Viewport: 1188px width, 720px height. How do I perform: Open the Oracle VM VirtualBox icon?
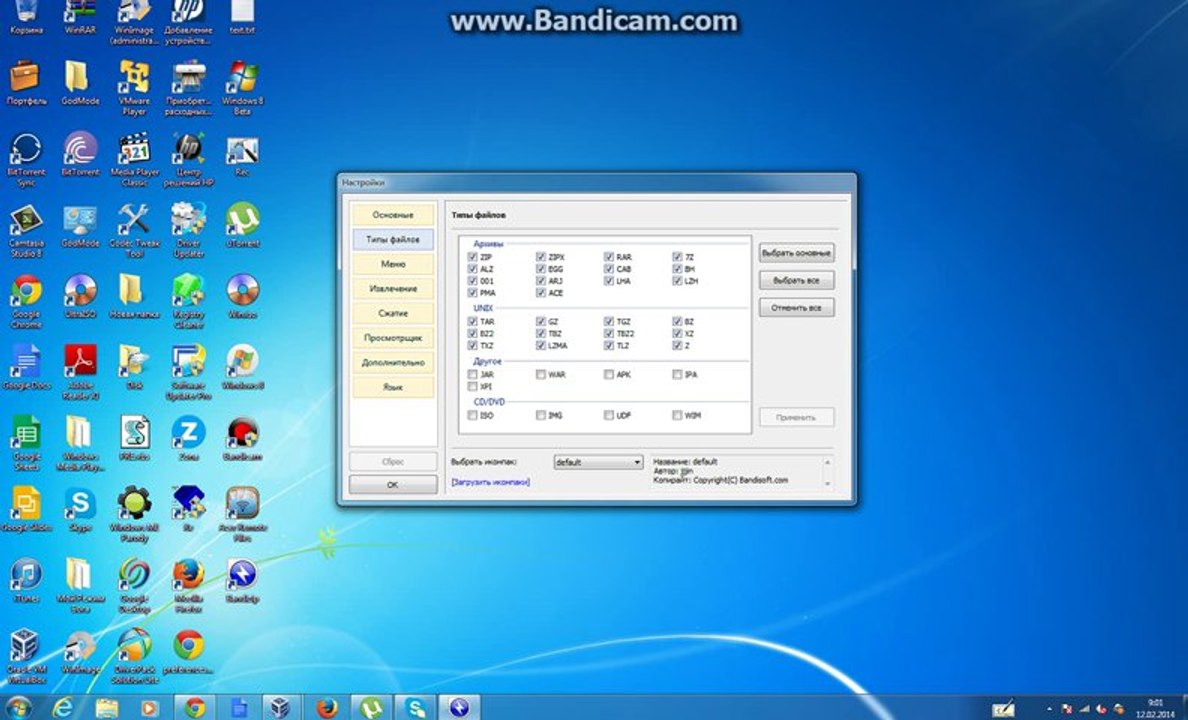tap(26, 656)
